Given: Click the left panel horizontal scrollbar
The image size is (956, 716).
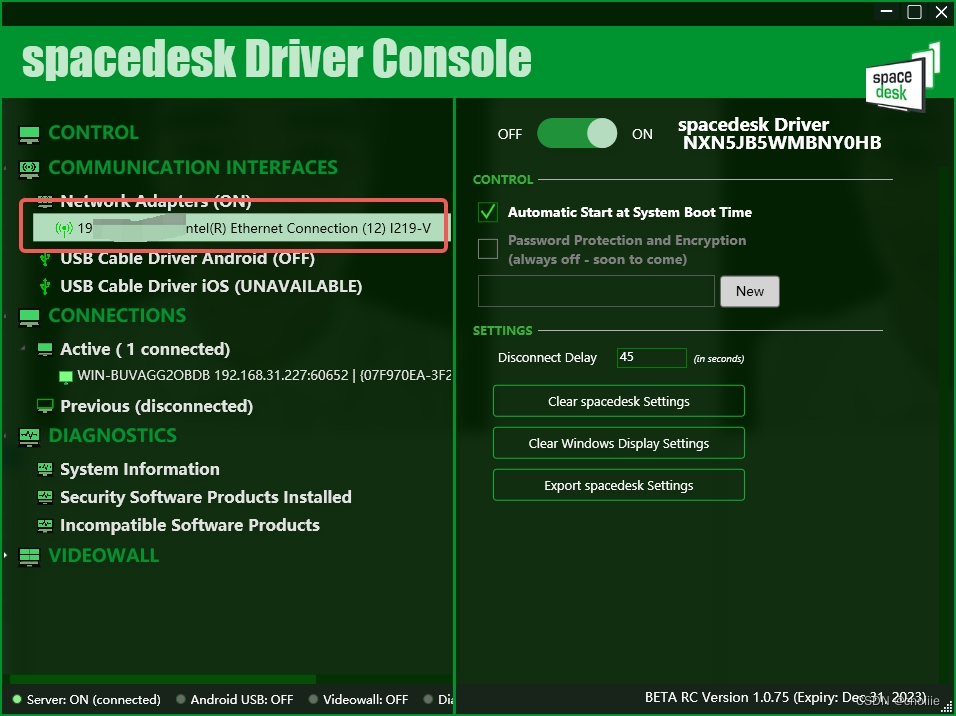Looking at the screenshot, I should point(163,679).
